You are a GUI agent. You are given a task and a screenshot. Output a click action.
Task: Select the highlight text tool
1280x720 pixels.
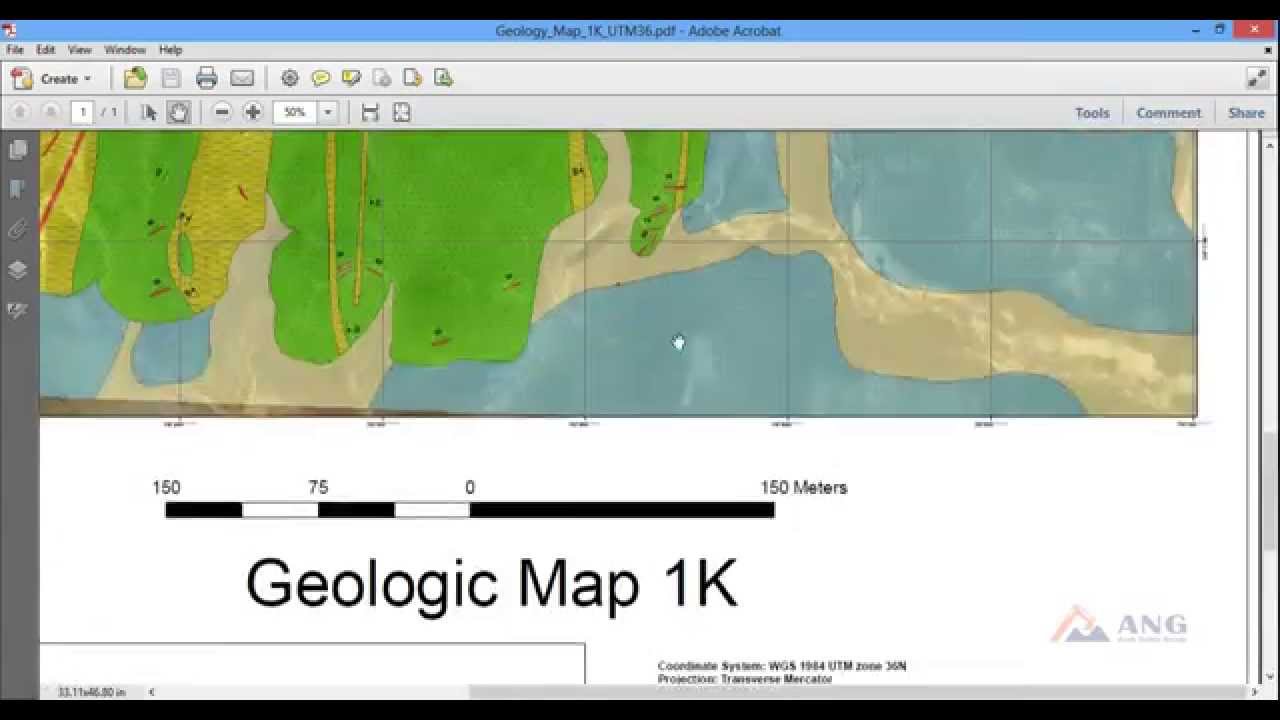[351, 78]
